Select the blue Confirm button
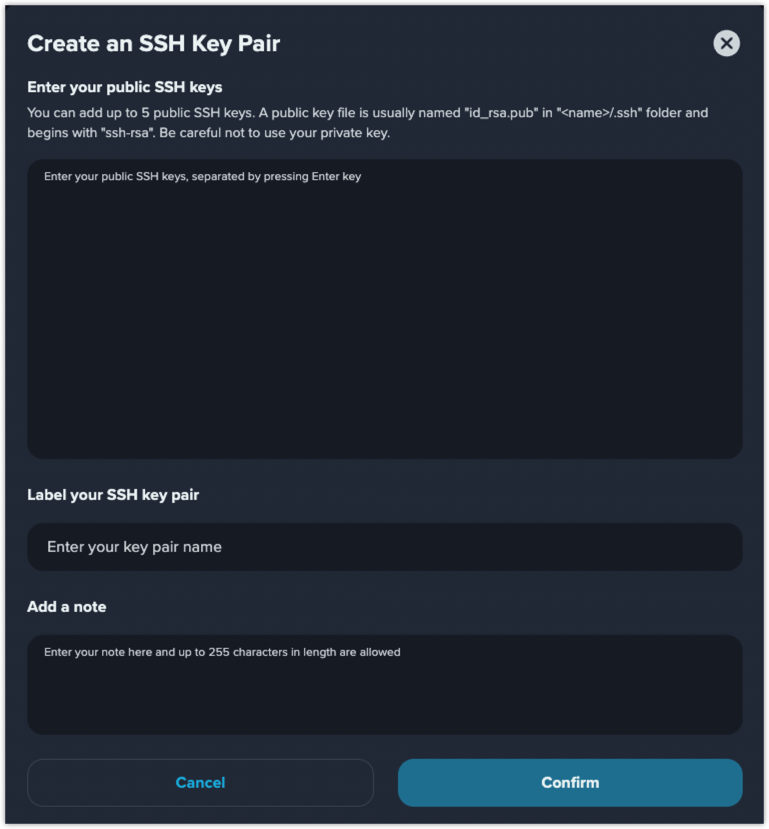This screenshot has height=829, width=769. point(570,782)
